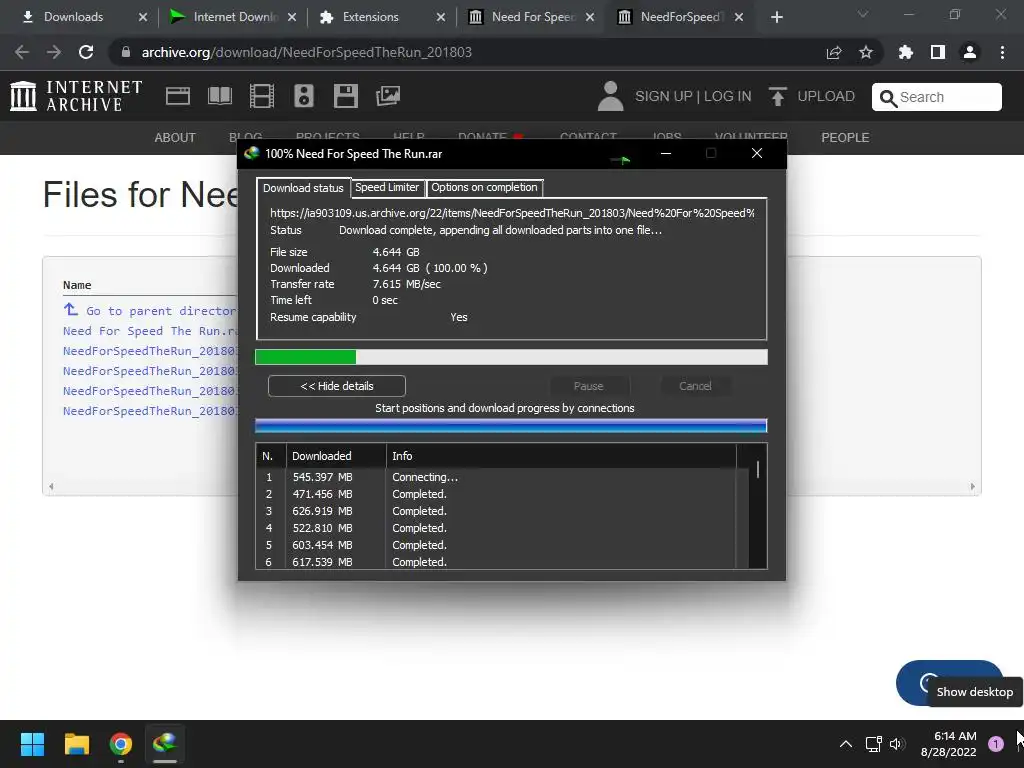Switch to Options on completion tab
The height and width of the screenshot is (768, 1024).
click(x=484, y=187)
